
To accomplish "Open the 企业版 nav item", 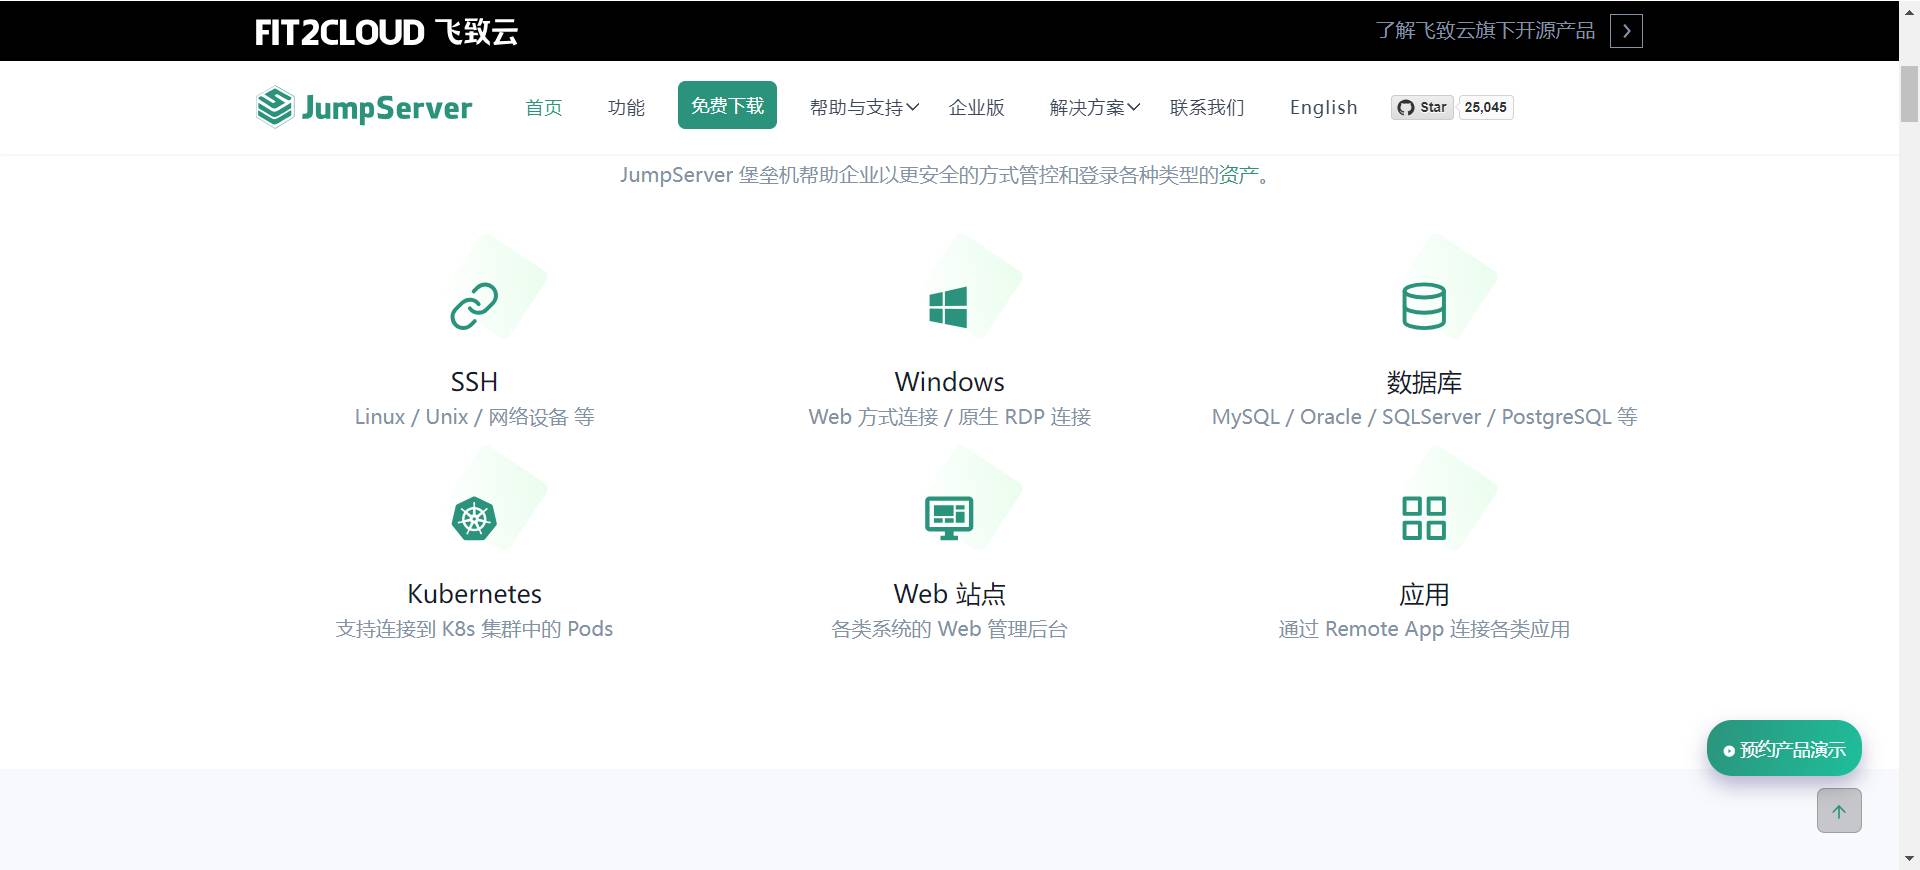I will click(976, 107).
